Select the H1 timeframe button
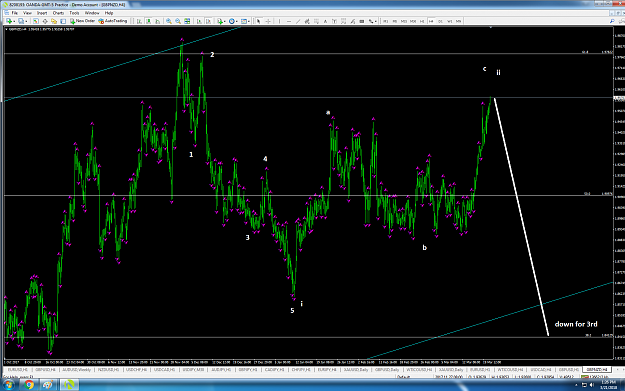 point(422,21)
